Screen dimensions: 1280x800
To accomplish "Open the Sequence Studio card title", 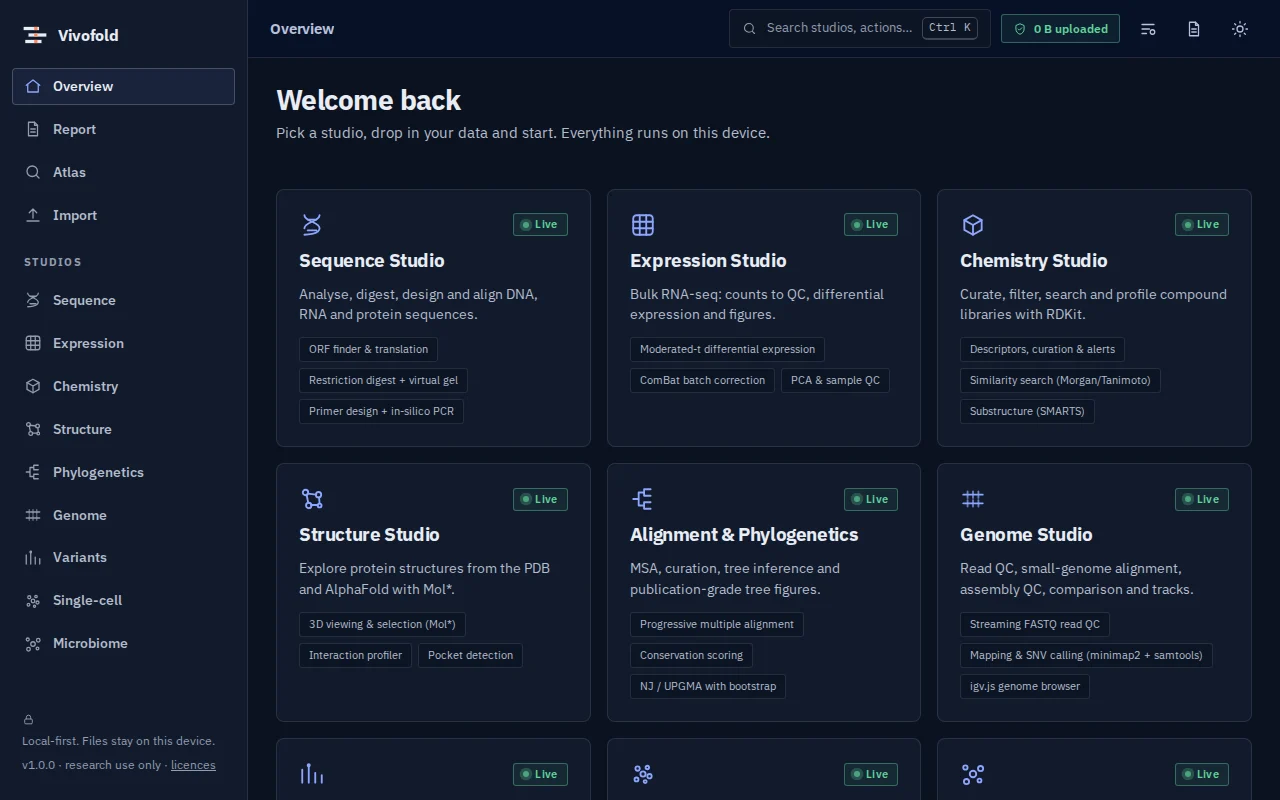I will [372, 260].
